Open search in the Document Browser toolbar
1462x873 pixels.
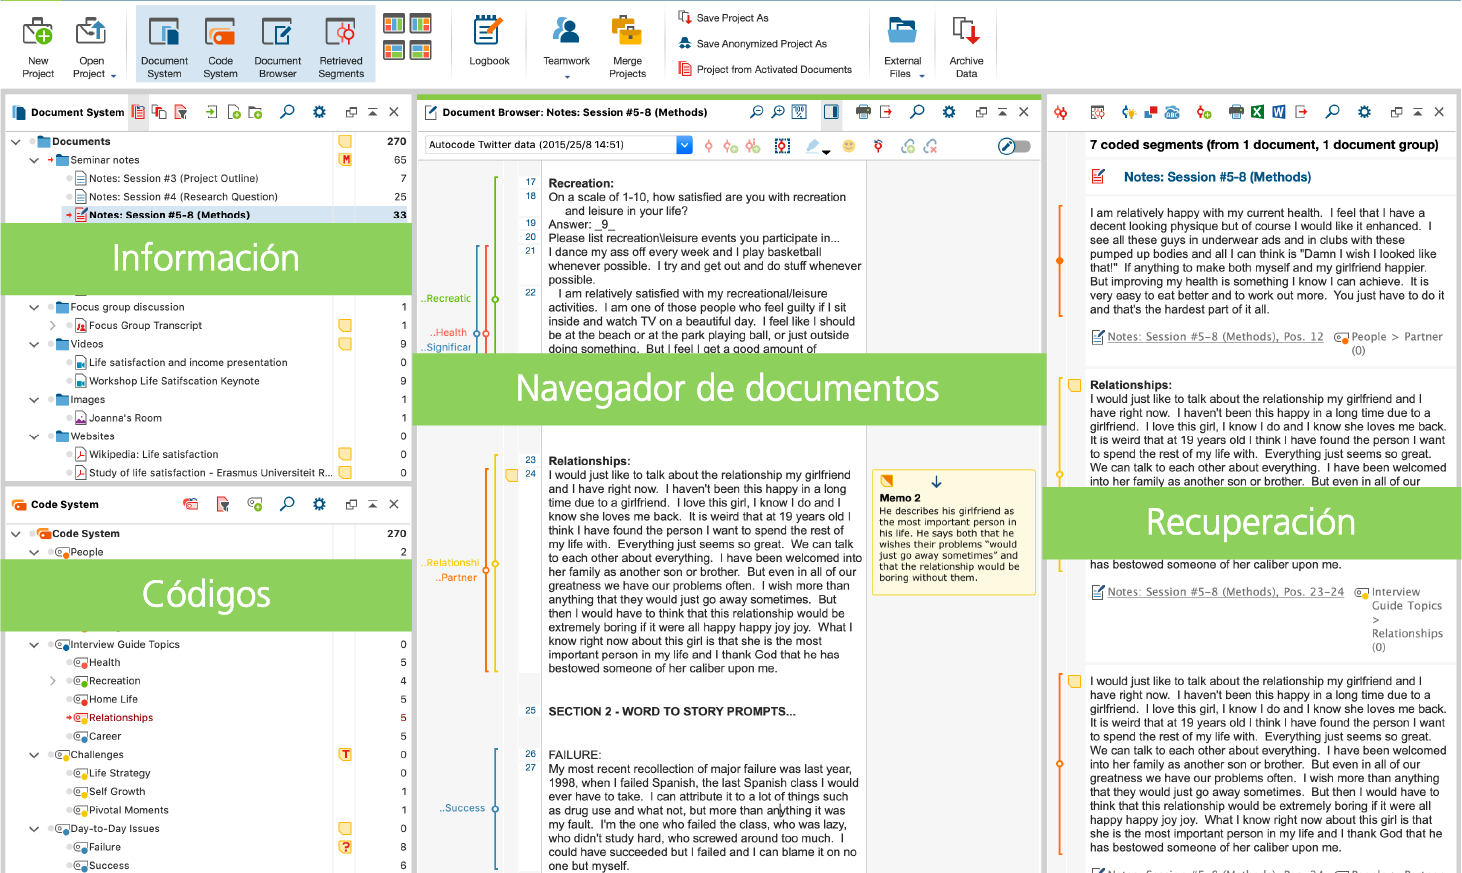point(917,112)
